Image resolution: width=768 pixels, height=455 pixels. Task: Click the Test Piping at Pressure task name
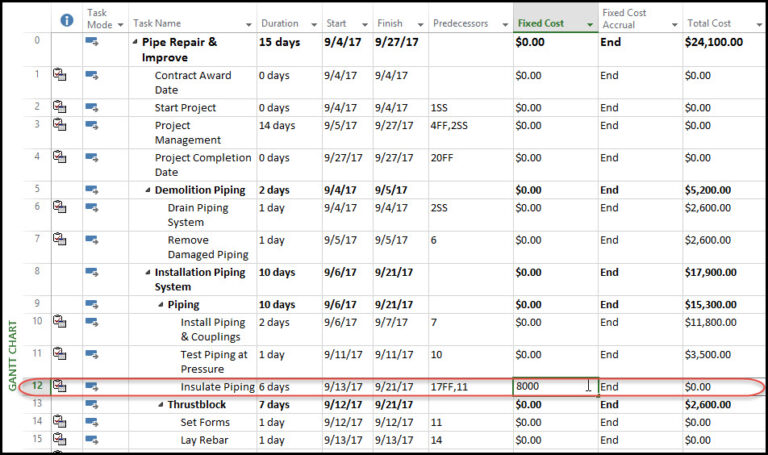point(214,361)
